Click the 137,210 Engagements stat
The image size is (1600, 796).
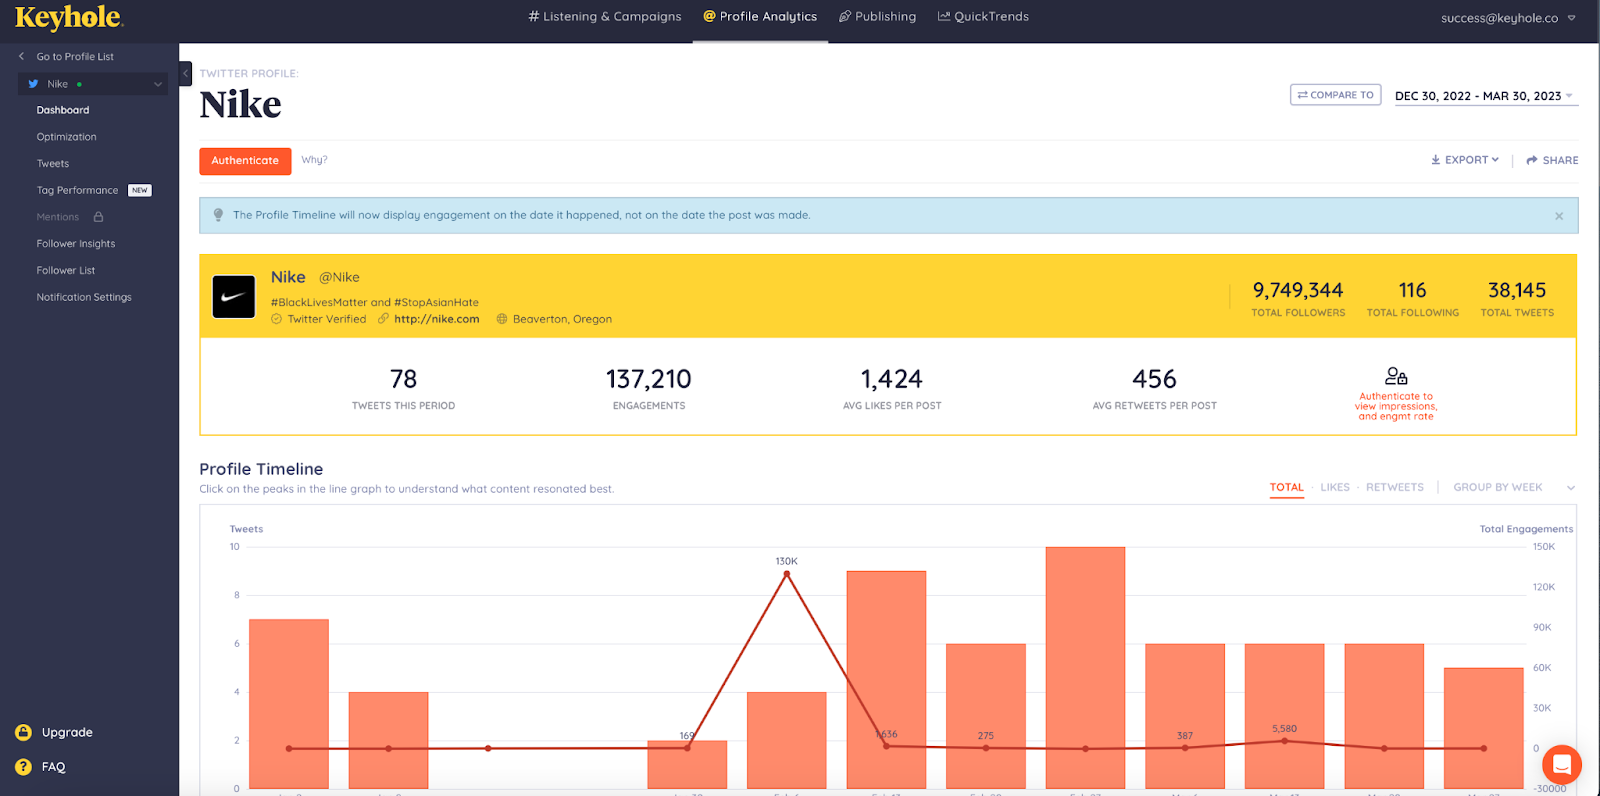point(649,387)
